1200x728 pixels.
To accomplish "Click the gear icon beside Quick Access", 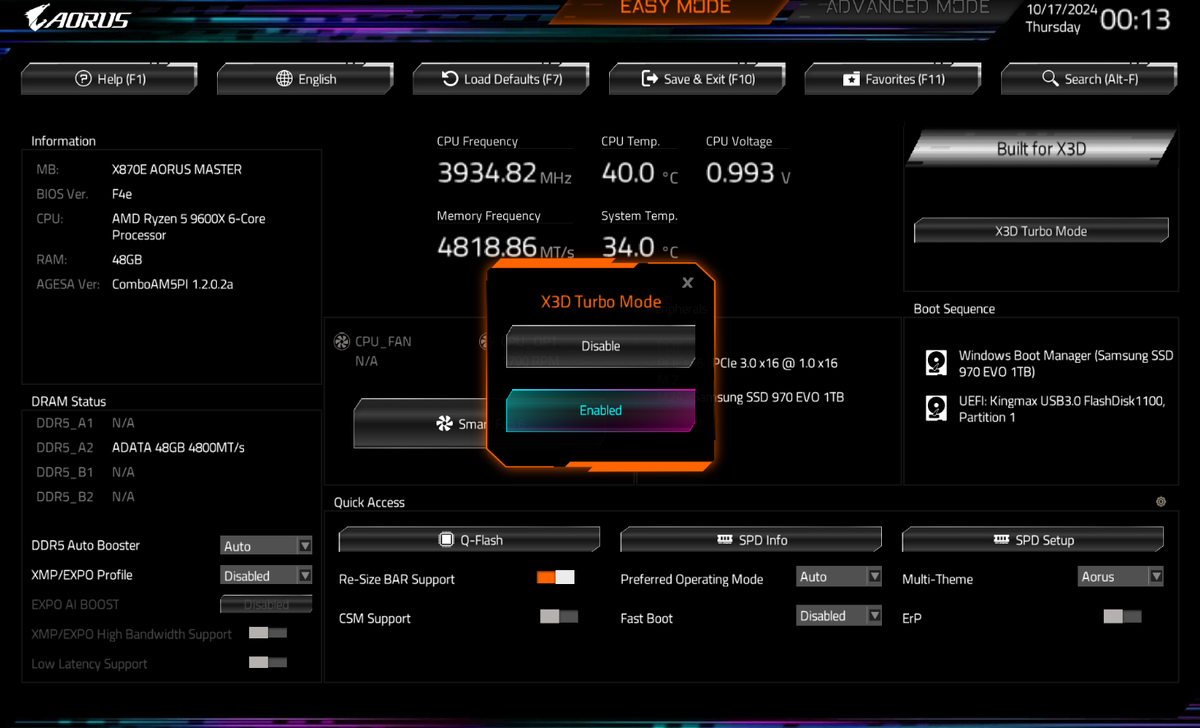I will tap(1161, 502).
